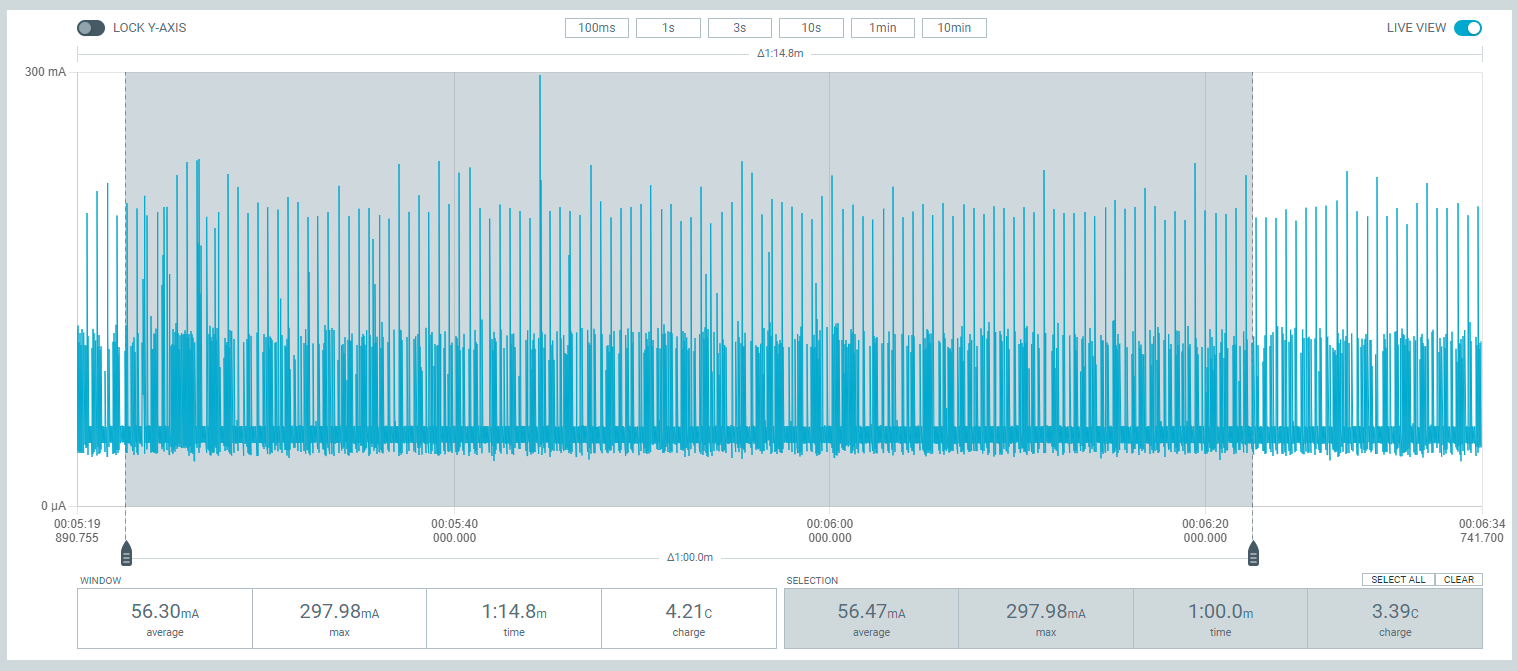Screen dimensions: 1518x671
Task: Clear the current selection
Action: [1459, 580]
